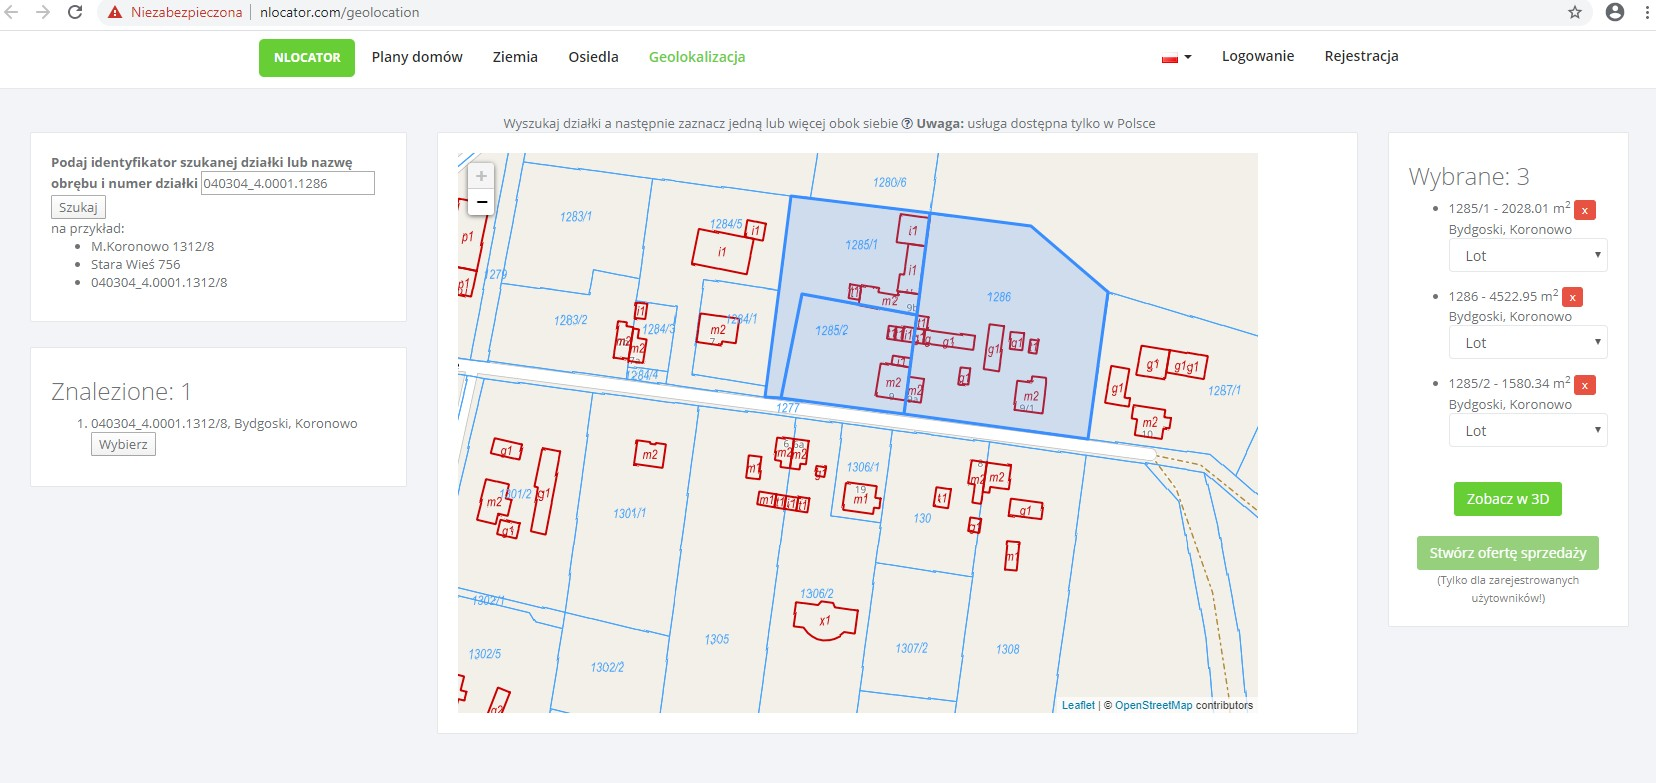Open the language flag selector
This screenshot has width=1656, height=783.
pyautogui.click(x=1176, y=58)
